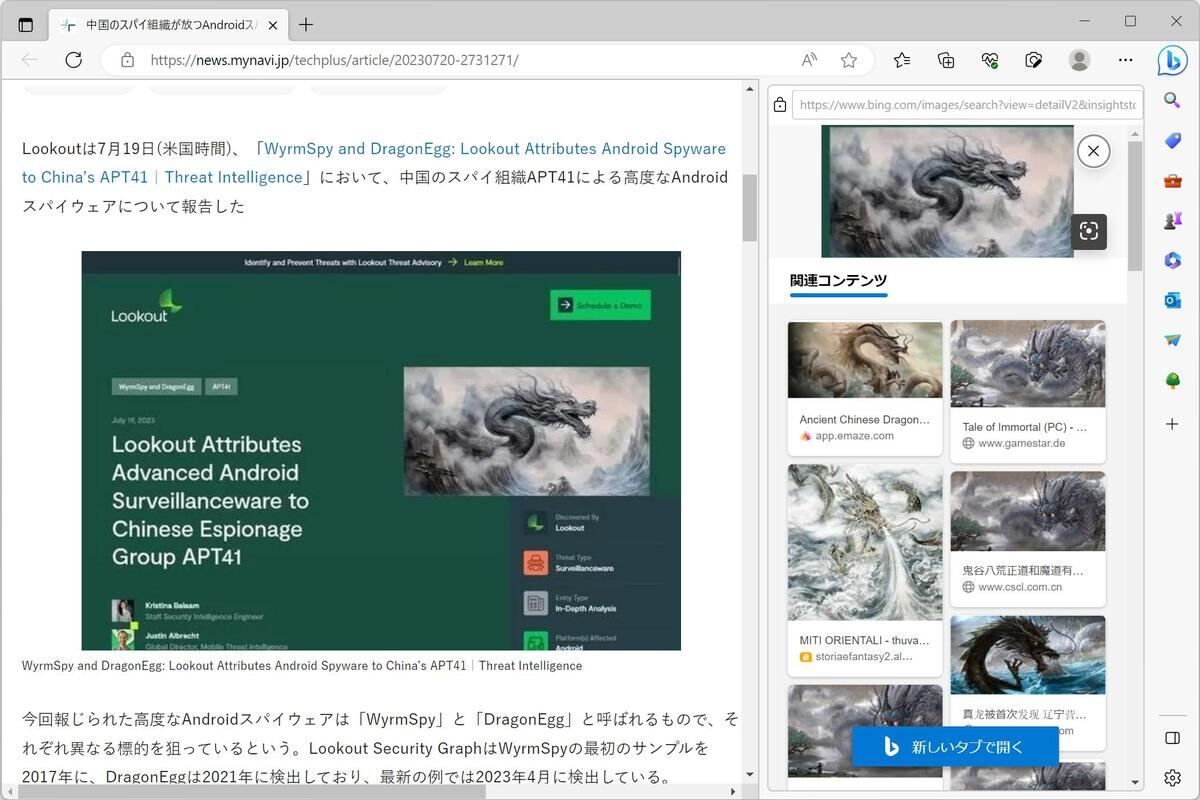This screenshot has height=800, width=1200.
Task: Select the 関連コンテンツ tab
Action: pyautogui.click(x=838, y=281)
